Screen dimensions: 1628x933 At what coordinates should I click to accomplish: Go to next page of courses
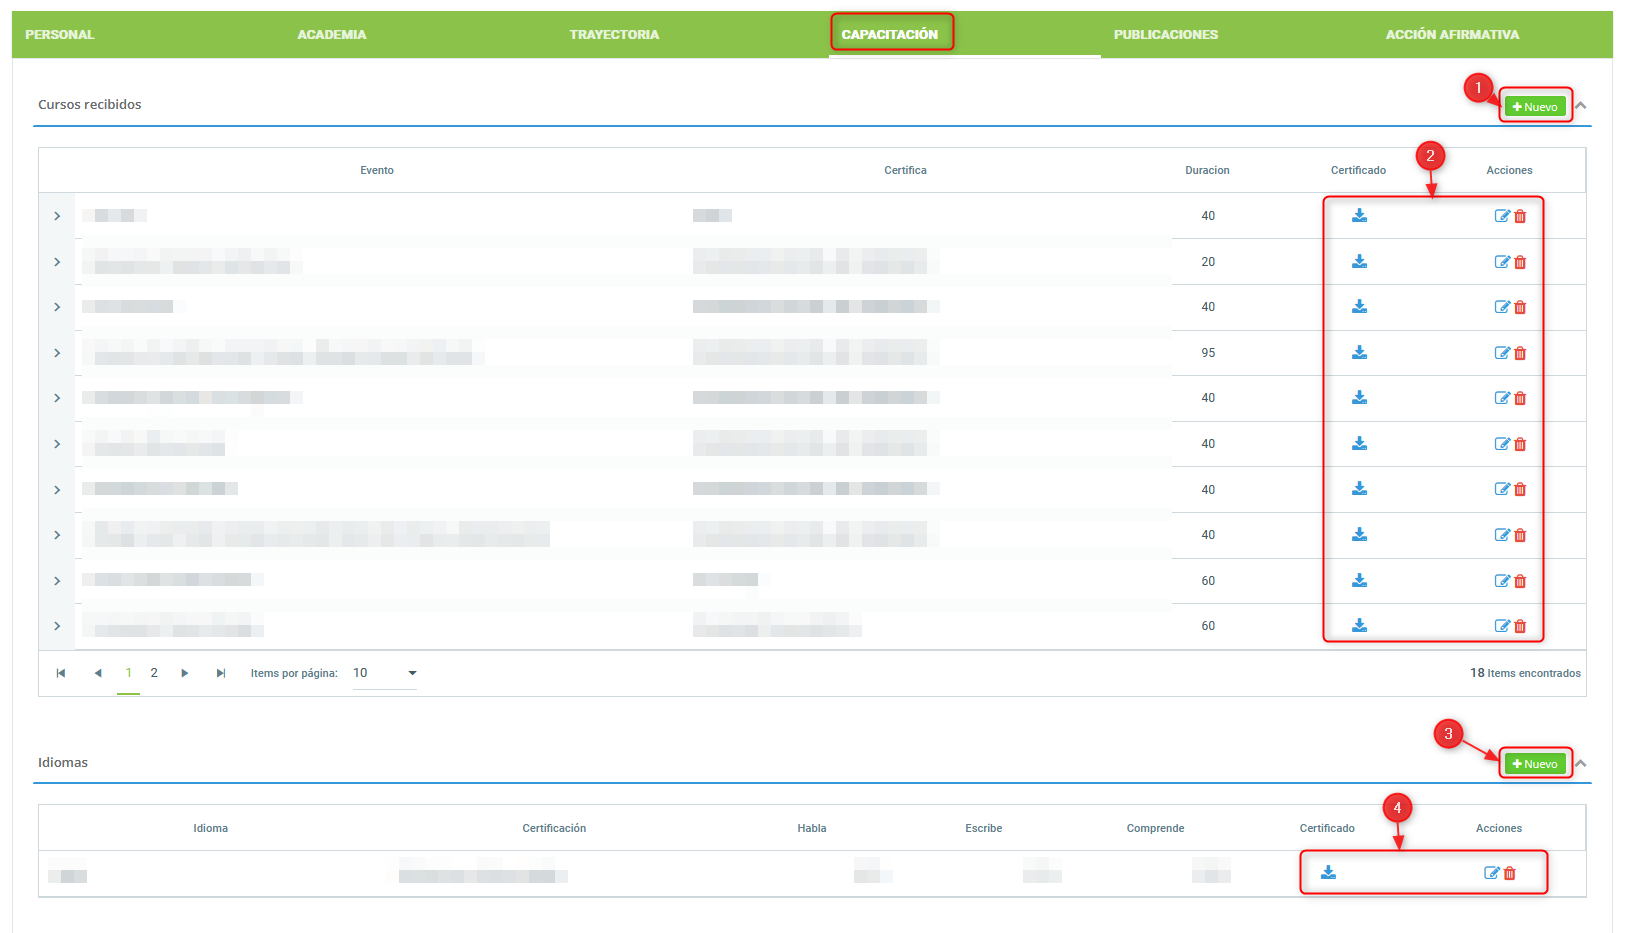click(x=185, y=673)
